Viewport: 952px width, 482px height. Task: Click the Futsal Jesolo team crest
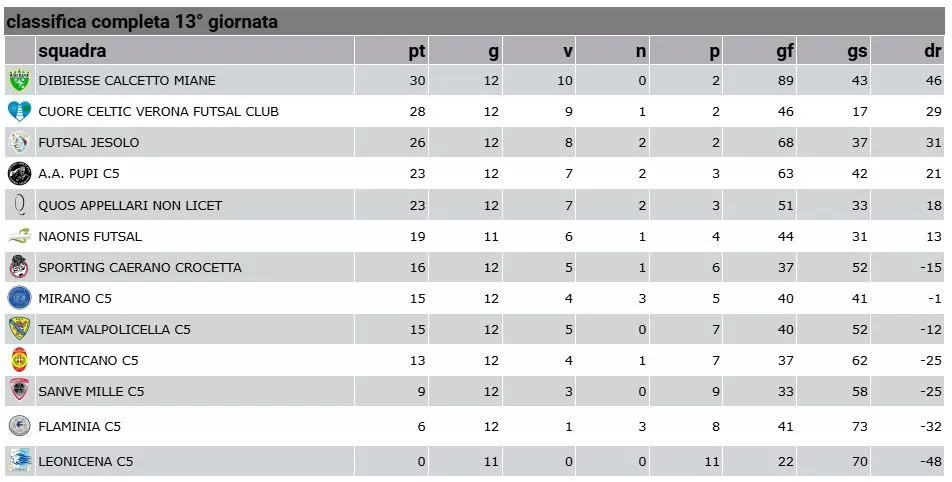pos(19,143)
